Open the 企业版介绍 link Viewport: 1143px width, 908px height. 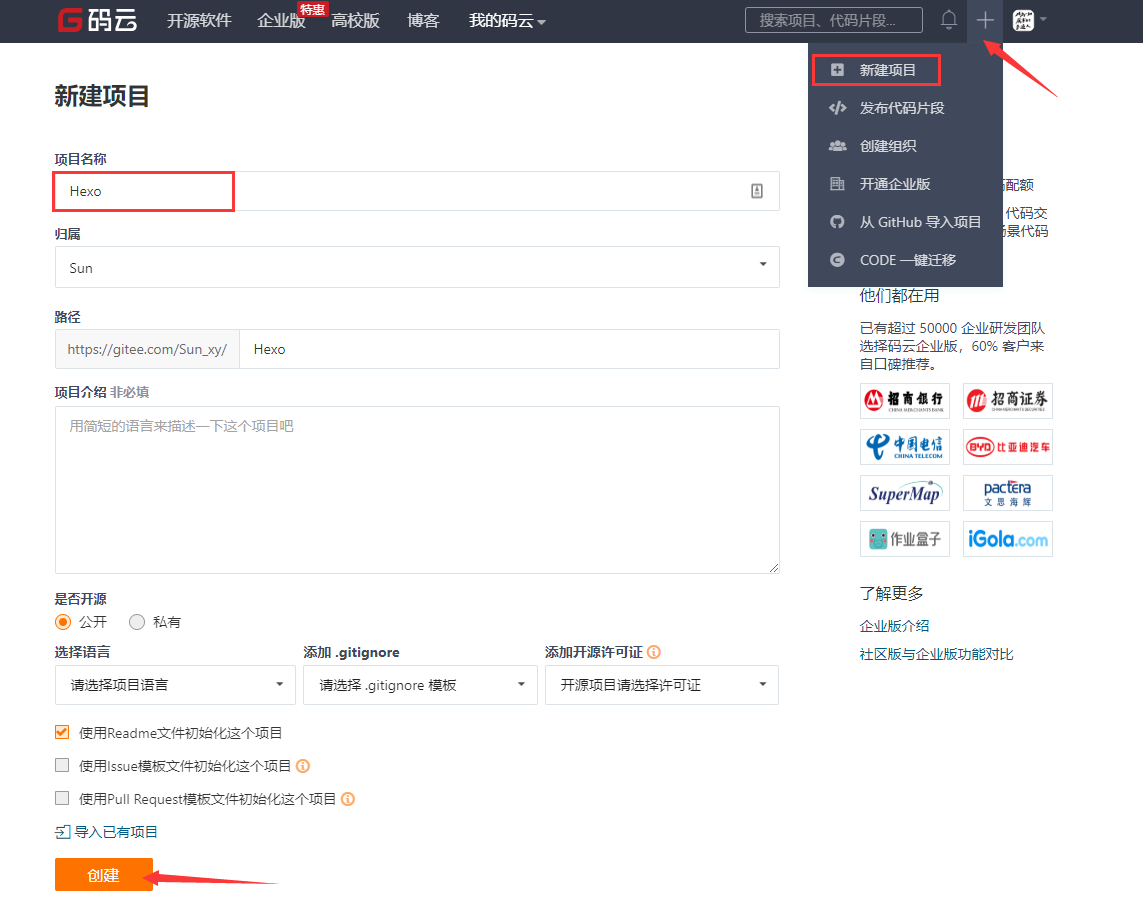(x=894, y=626)
